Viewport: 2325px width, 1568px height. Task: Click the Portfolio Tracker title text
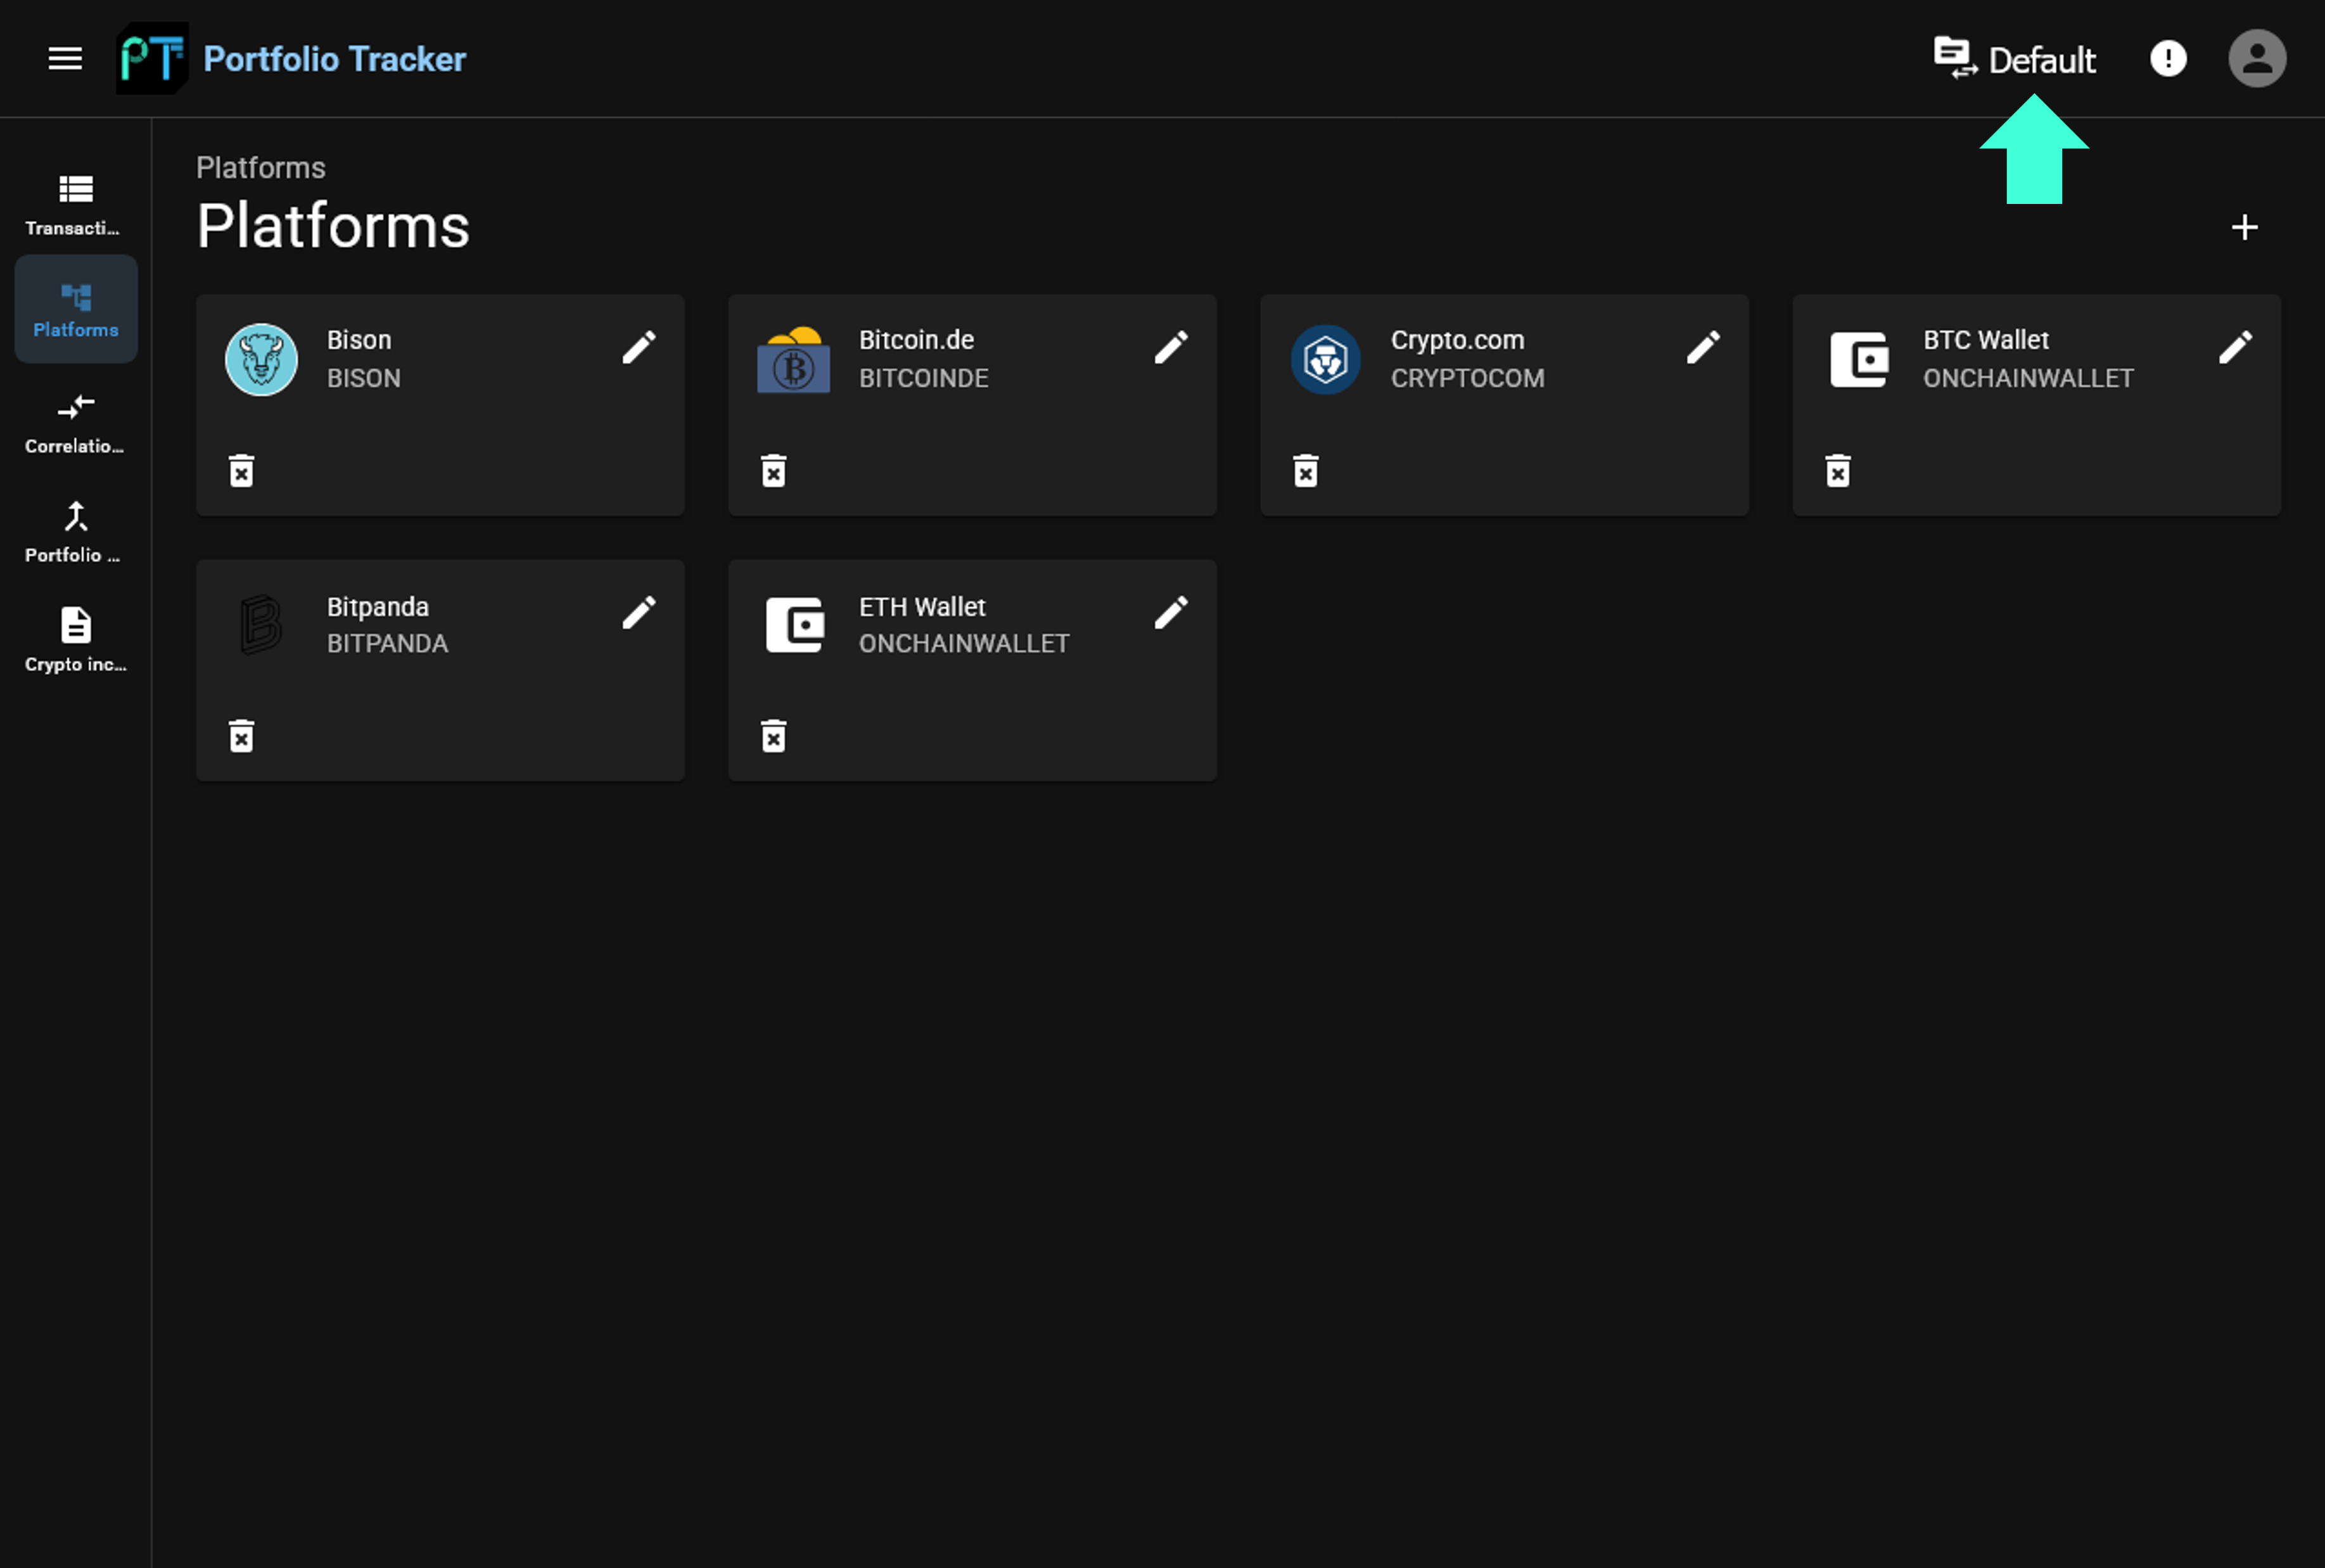pos(334,59)
